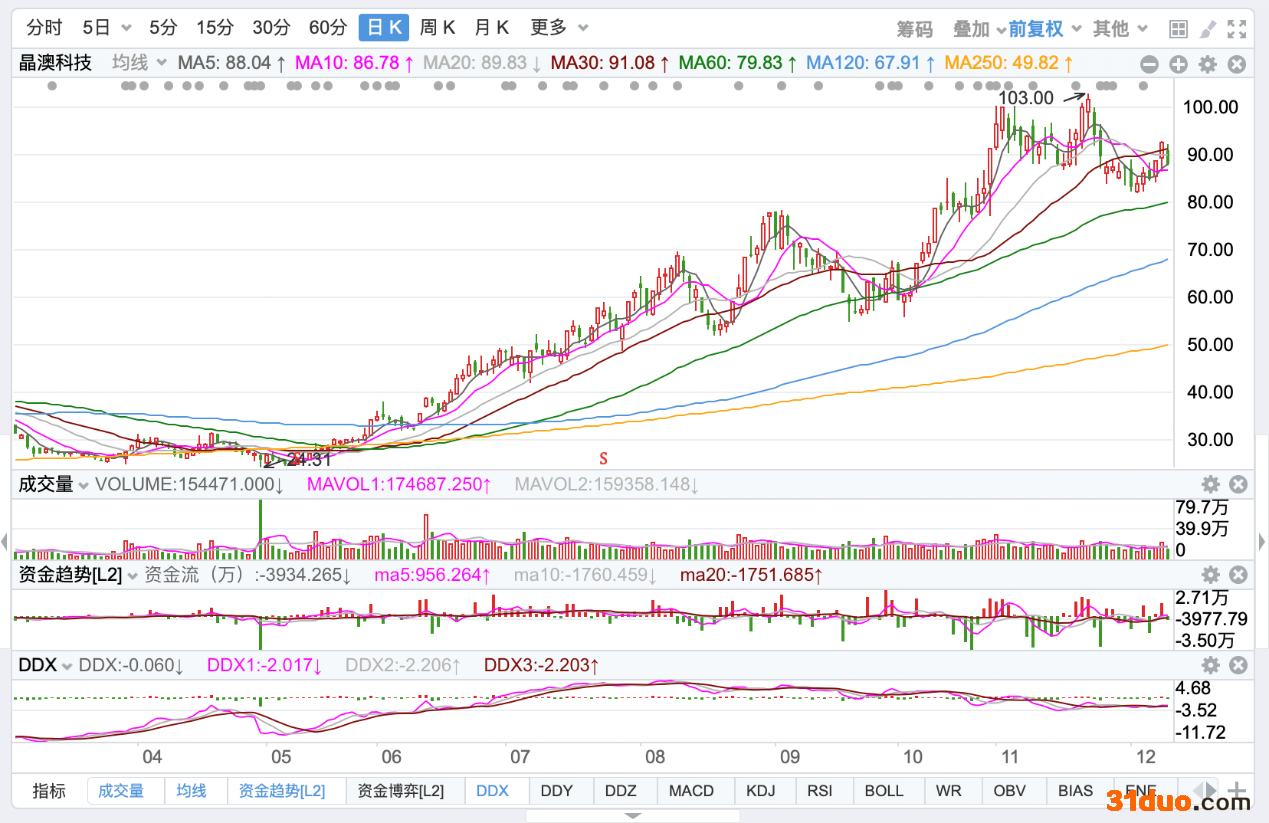Add a new indicator with plus icon
This screenshot has width=1269, height=823.
(1236, 790)
